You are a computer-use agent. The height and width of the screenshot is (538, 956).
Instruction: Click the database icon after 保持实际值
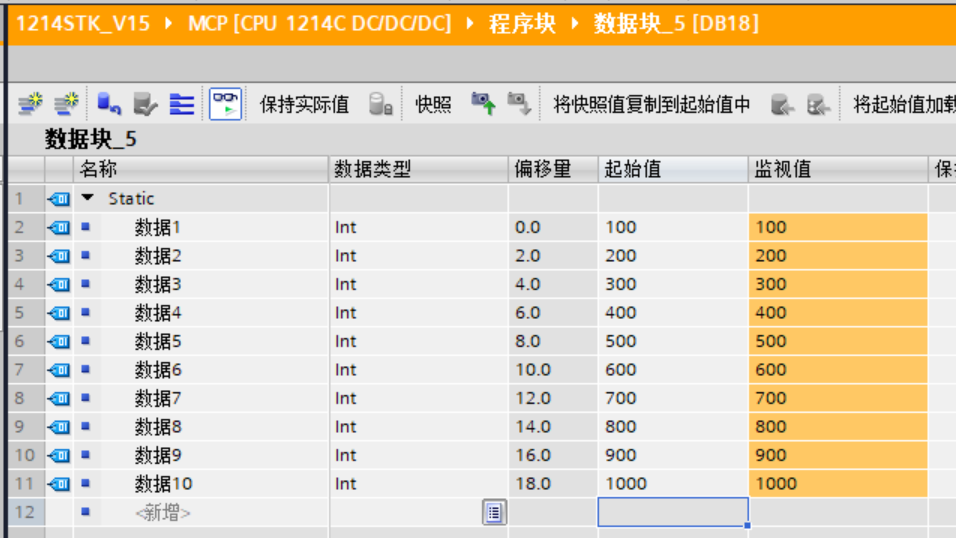(x=380, y=104)
